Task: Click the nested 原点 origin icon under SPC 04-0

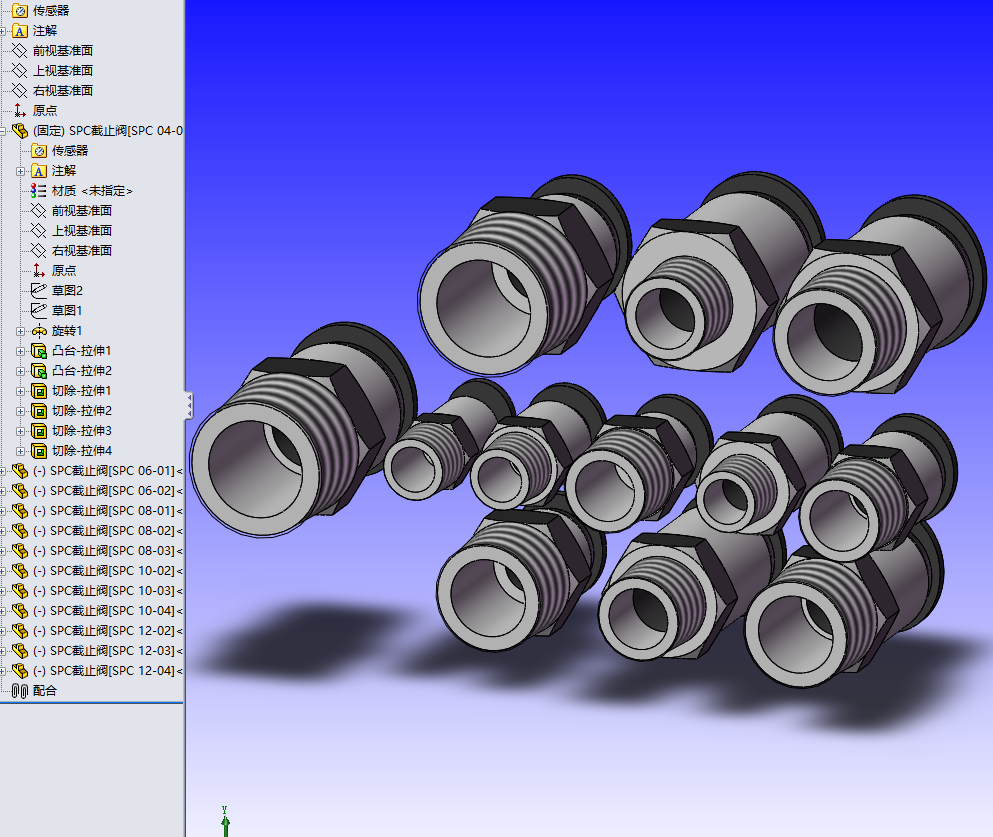Action: pos(39,271)
